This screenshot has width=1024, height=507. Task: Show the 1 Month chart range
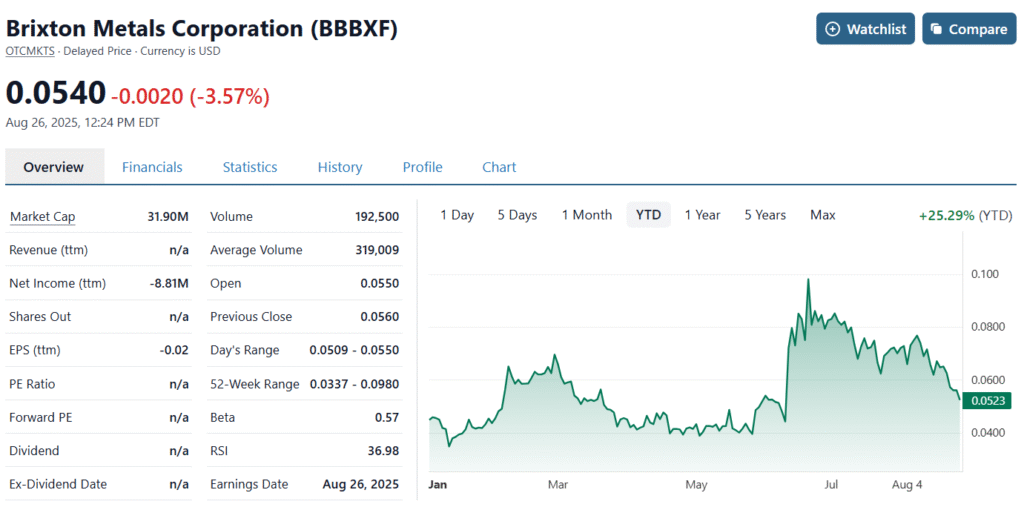587,215
